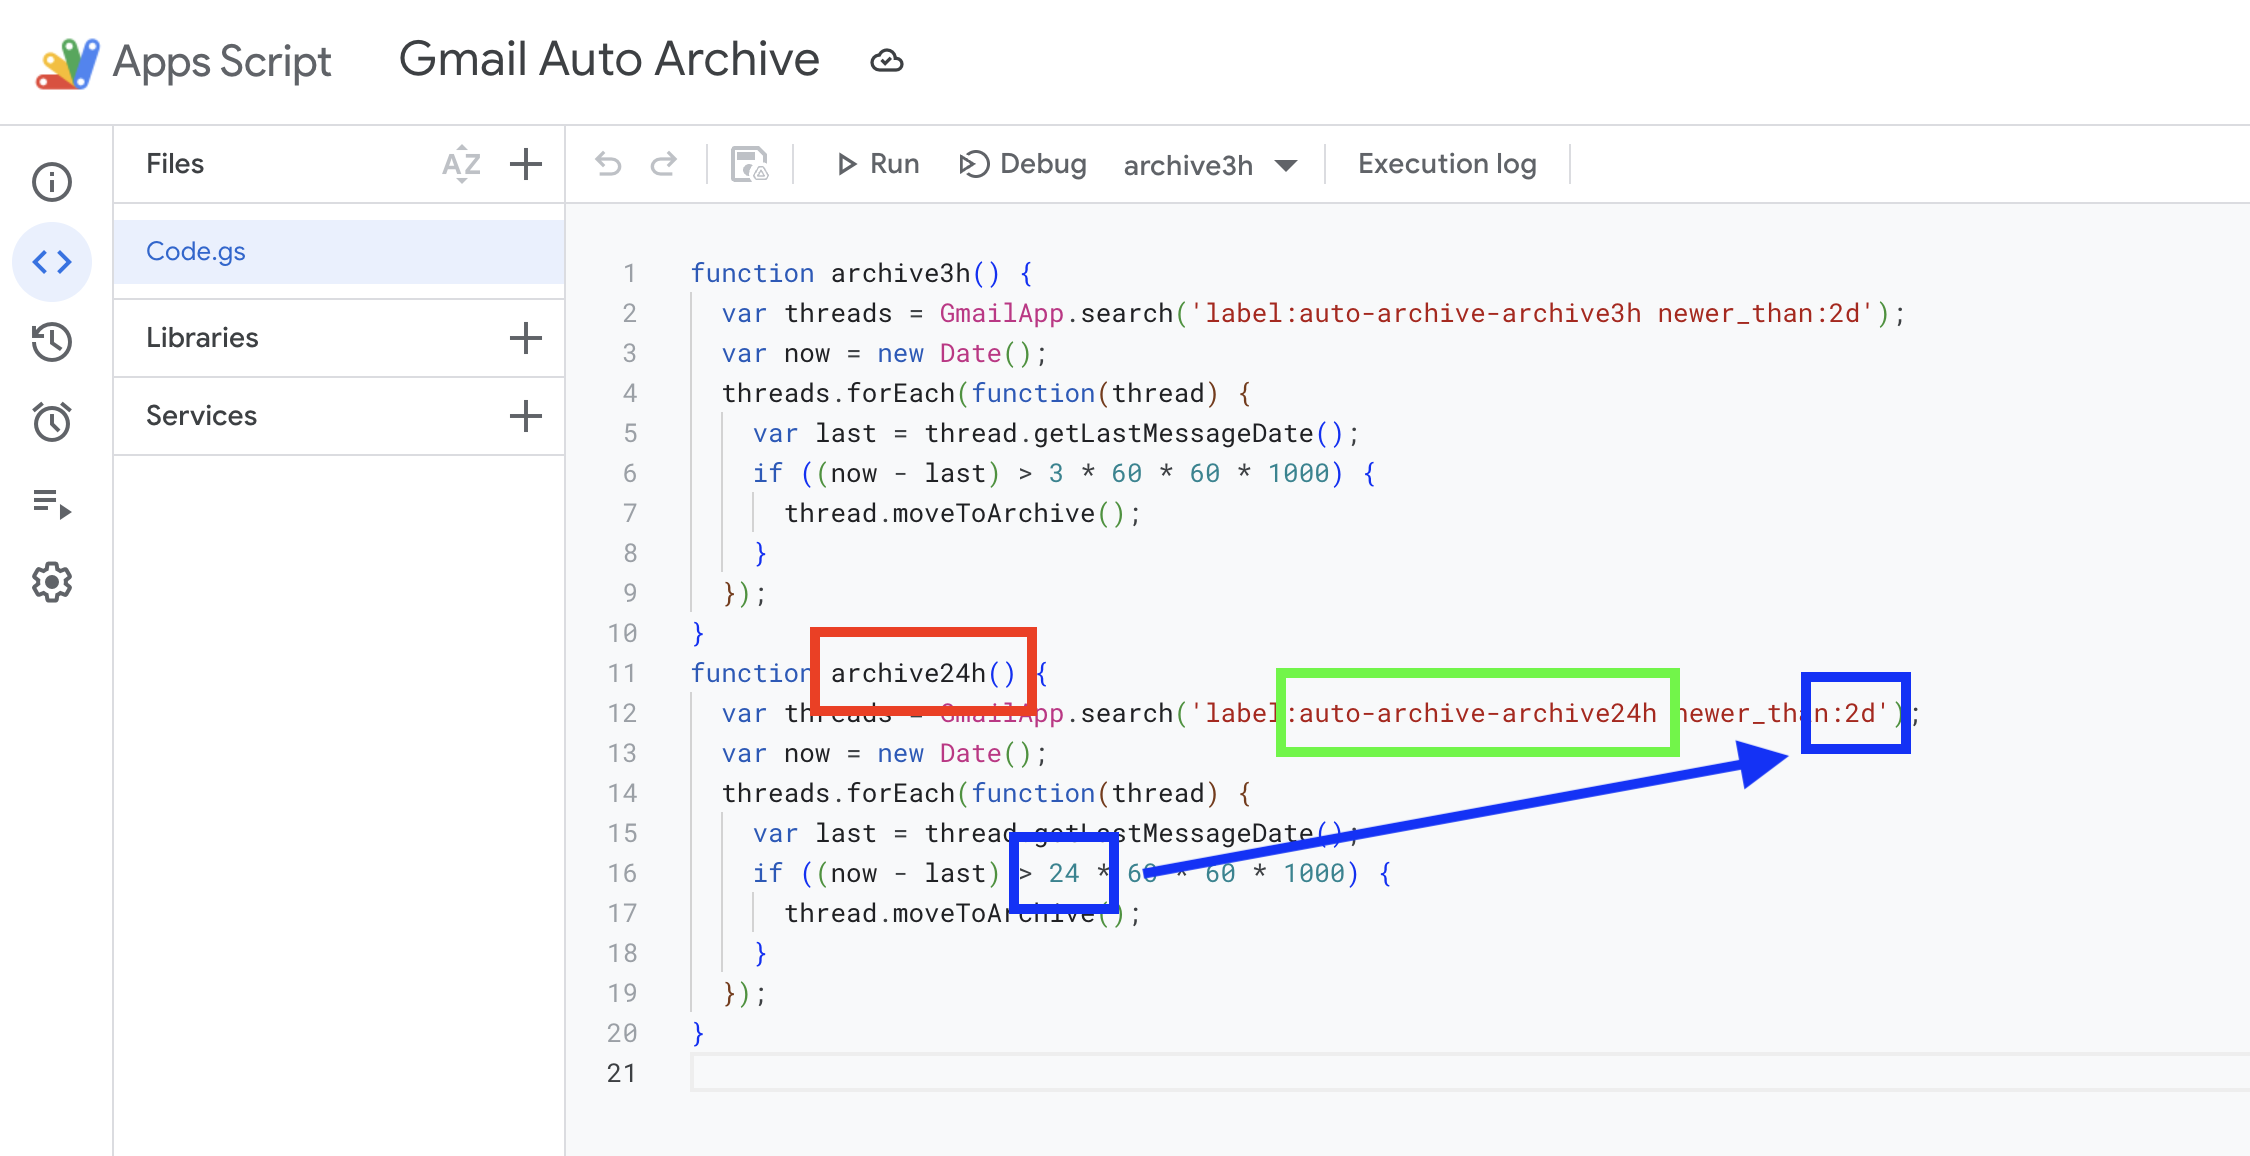This screenshot has width=2250, height=1156.
Task: Select the Code.gs file
Action: tap(196, 251)
